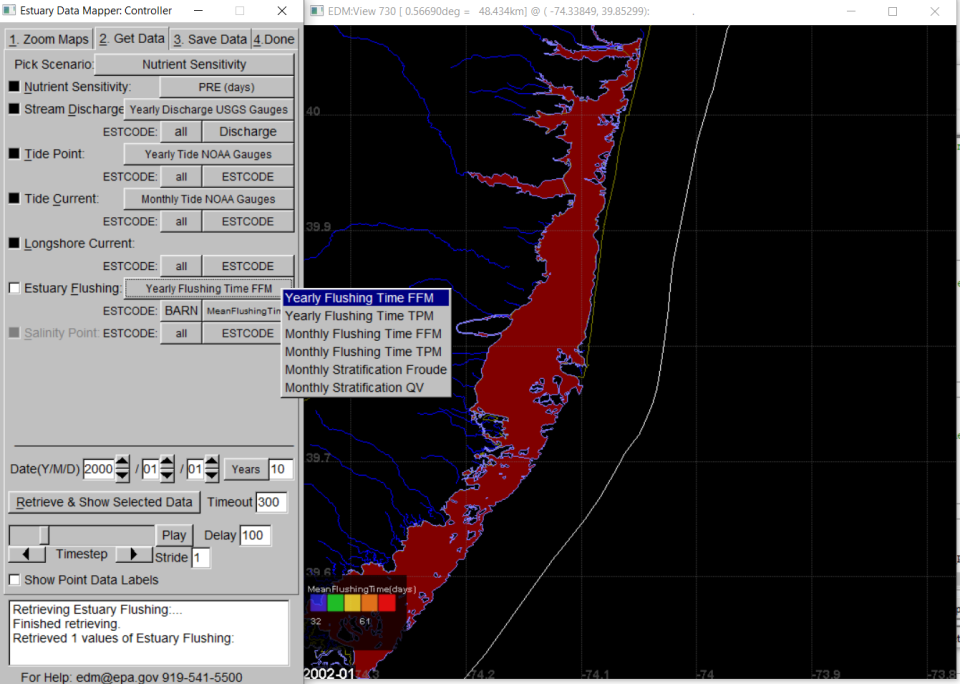Click the green legend color swatch
Viewport: 960px width, 684px height.
coord(335,603)
